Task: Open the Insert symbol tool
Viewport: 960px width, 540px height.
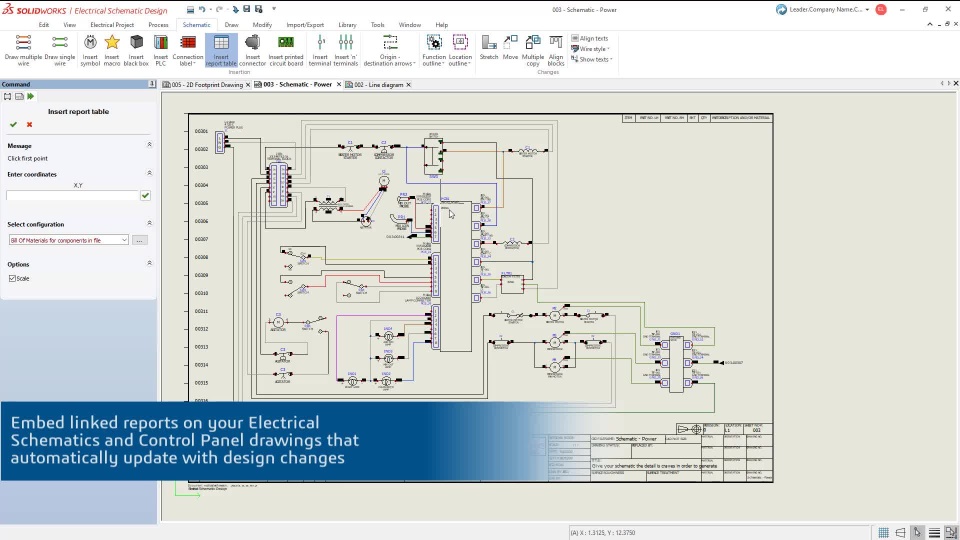Action: (x=90, y=50)
